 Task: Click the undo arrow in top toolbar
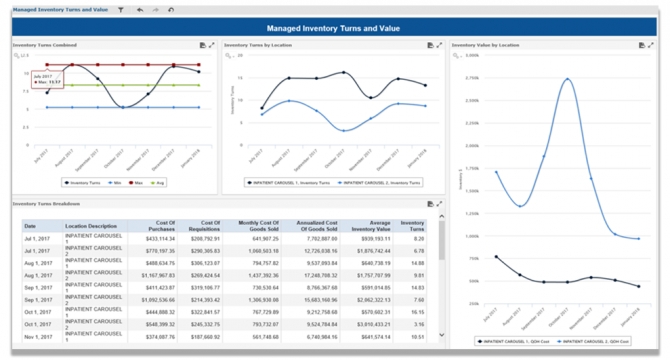(140, 10)
